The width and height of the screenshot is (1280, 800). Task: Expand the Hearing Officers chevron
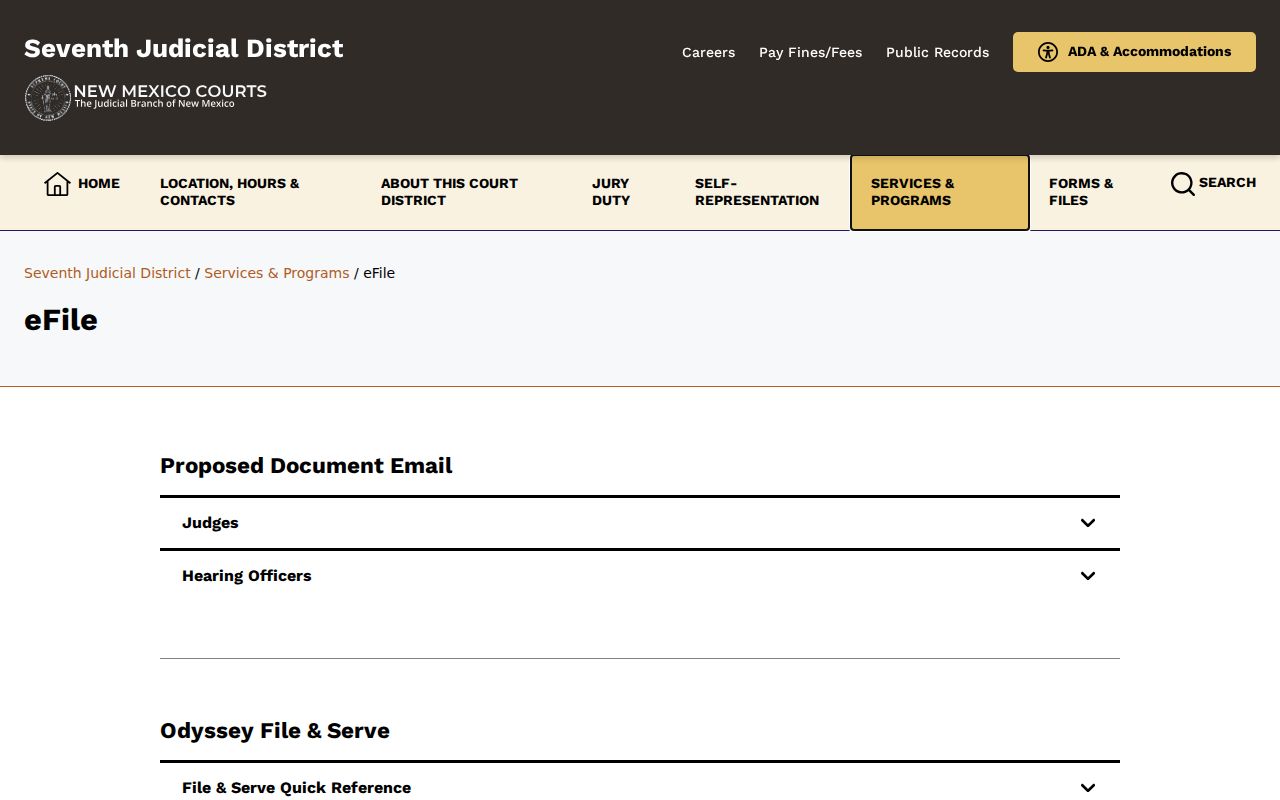coord(1088,576)
